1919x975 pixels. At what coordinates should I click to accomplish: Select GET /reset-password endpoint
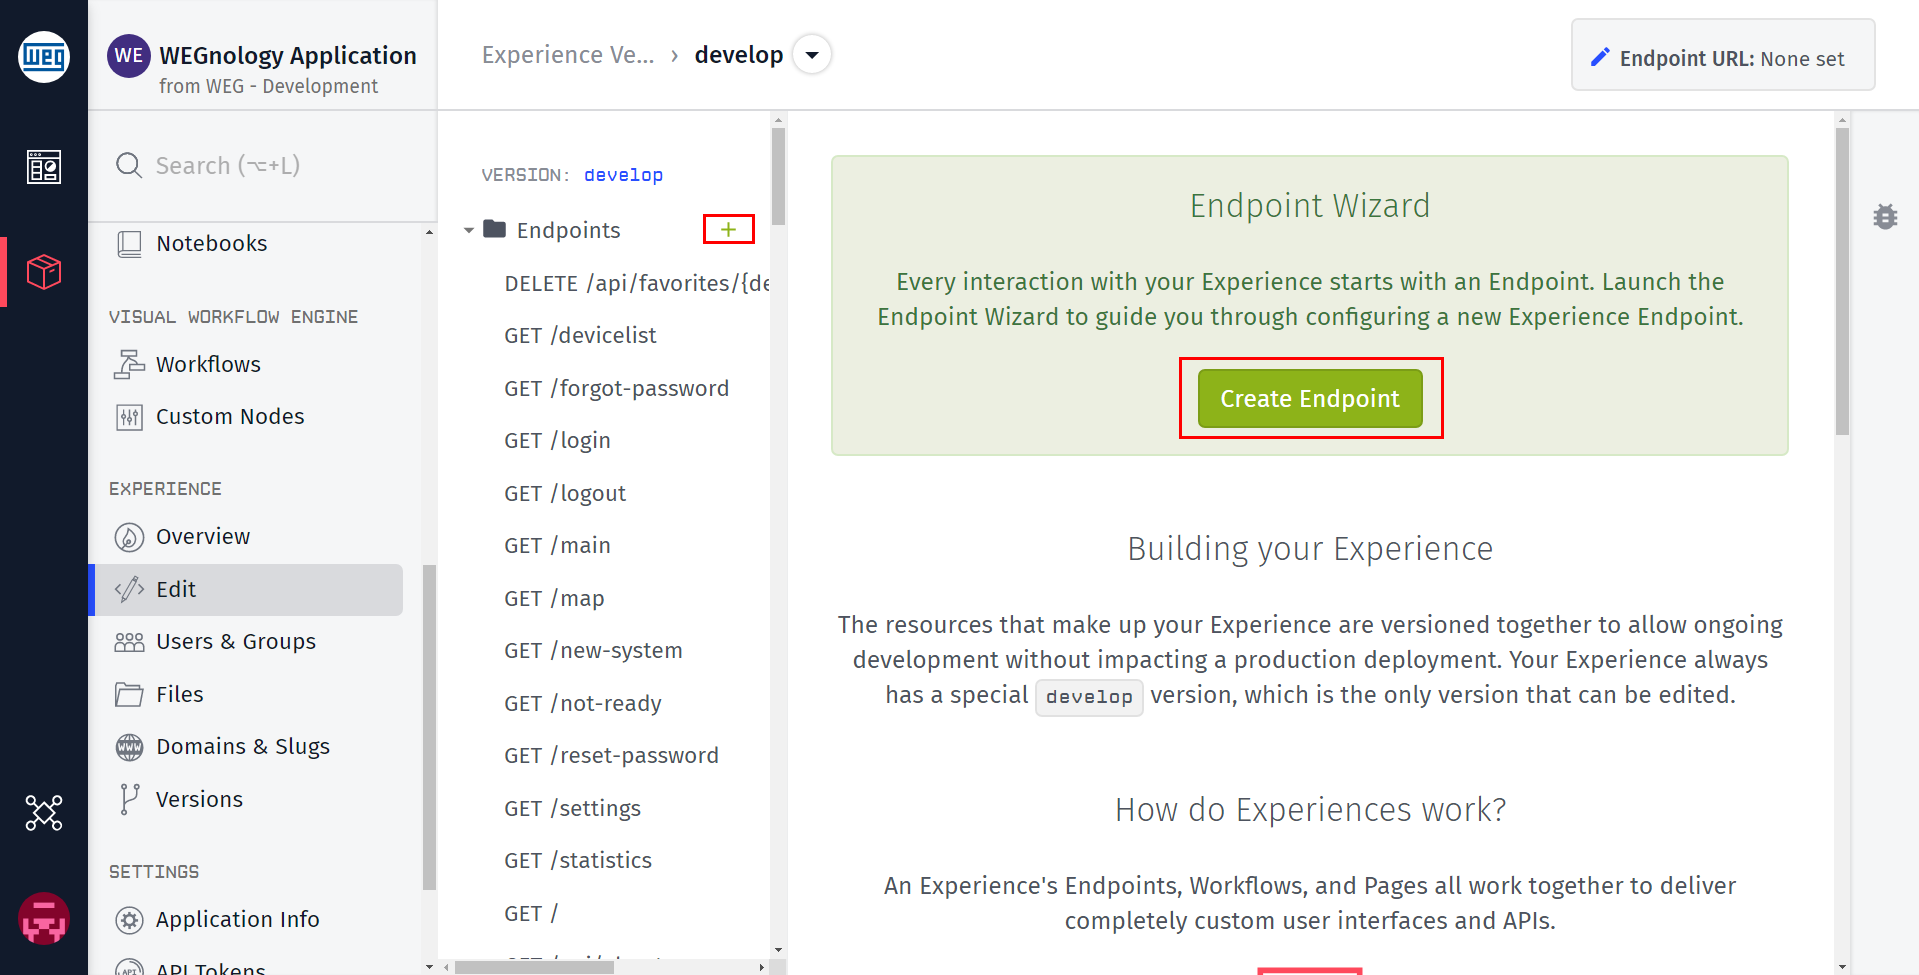pos(611,756)
